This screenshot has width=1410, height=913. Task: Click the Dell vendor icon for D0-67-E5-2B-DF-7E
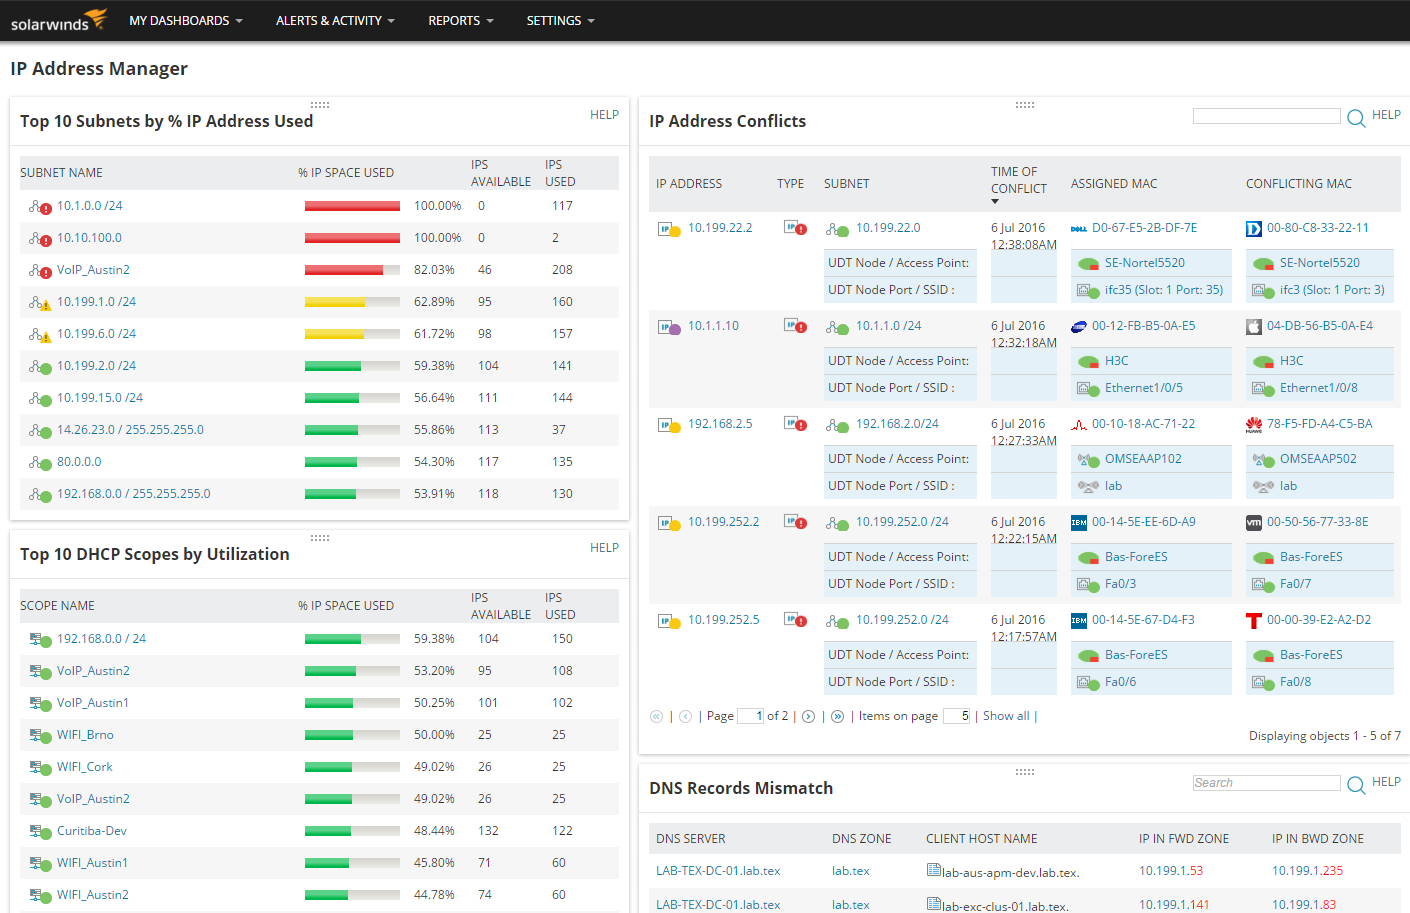[1079, 229]
